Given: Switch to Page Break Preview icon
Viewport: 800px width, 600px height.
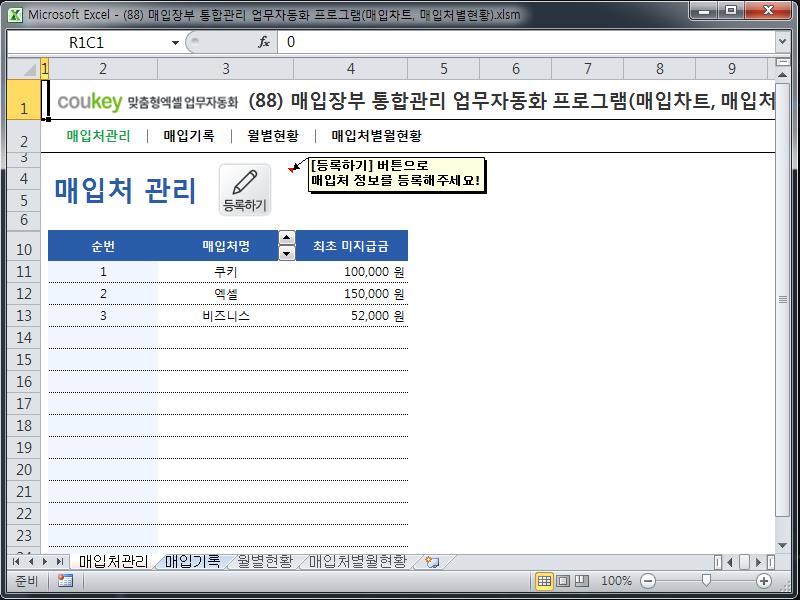Looking at the screenshot, I should (582, 581).
